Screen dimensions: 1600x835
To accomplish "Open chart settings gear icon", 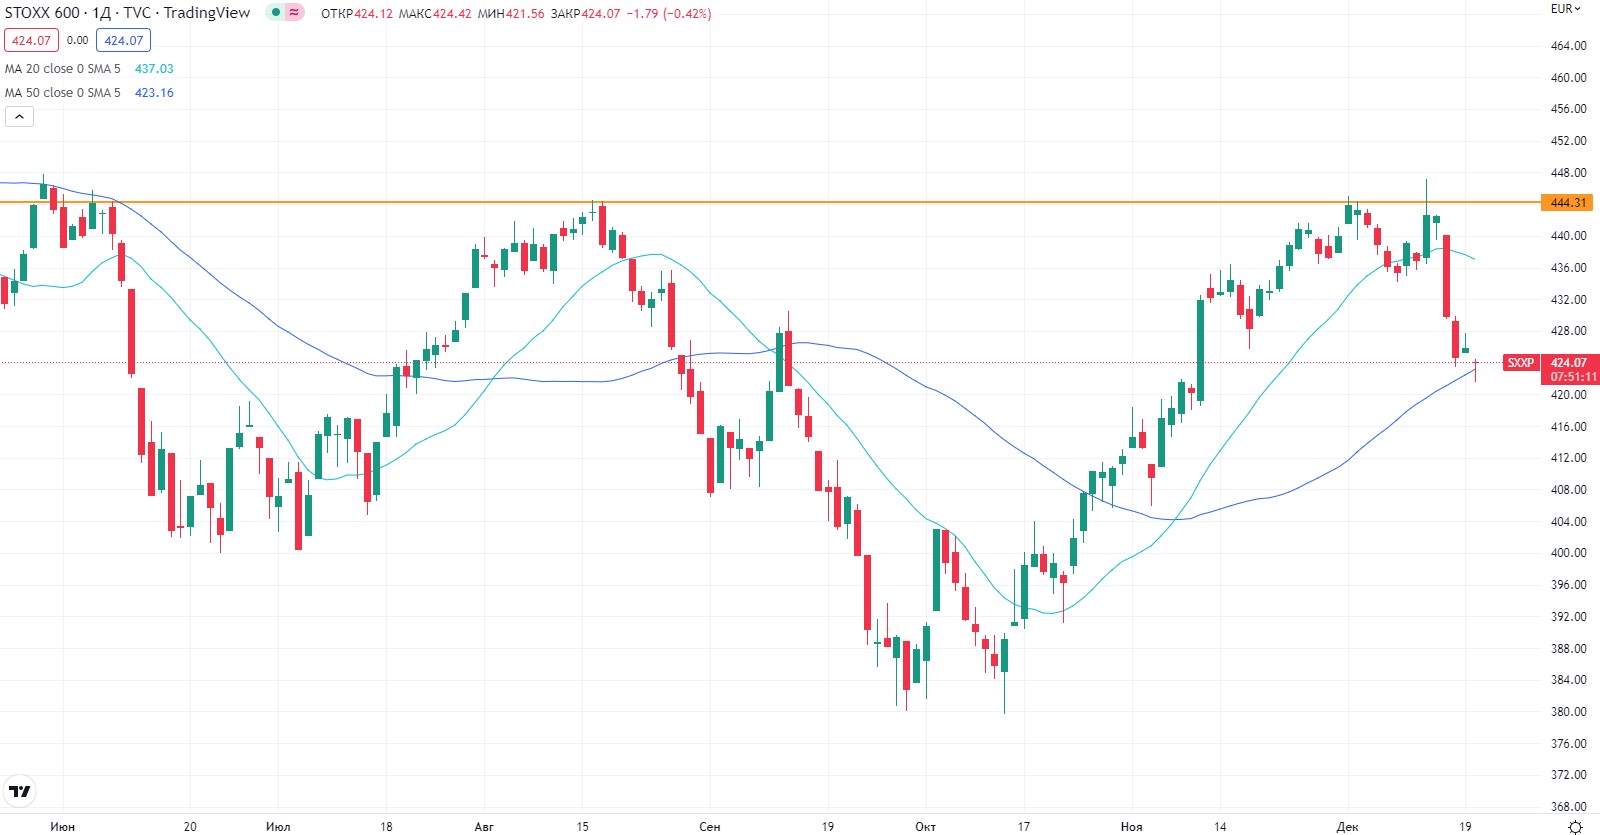I will pyautogui.click(x=1575, y=826).
